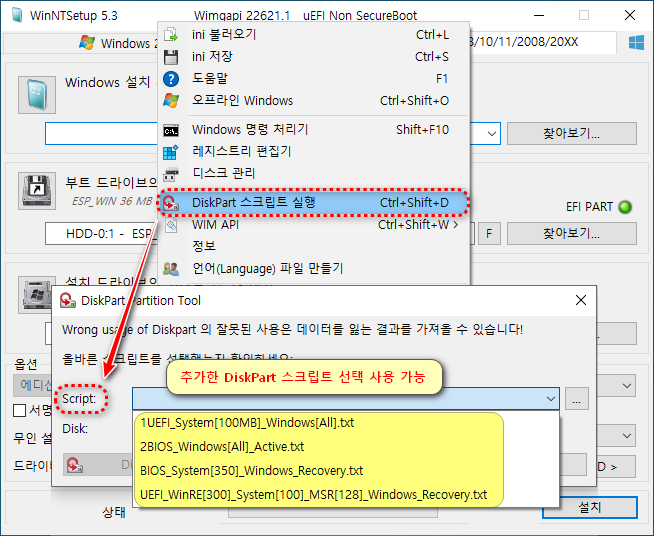
Task: Expand the 'WIM API' submenu
Action: coord(314,225)
